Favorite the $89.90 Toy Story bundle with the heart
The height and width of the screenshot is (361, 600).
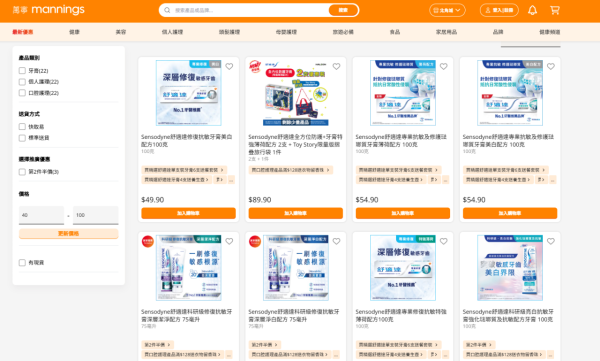pyautogui.click(x=336, y=66)
